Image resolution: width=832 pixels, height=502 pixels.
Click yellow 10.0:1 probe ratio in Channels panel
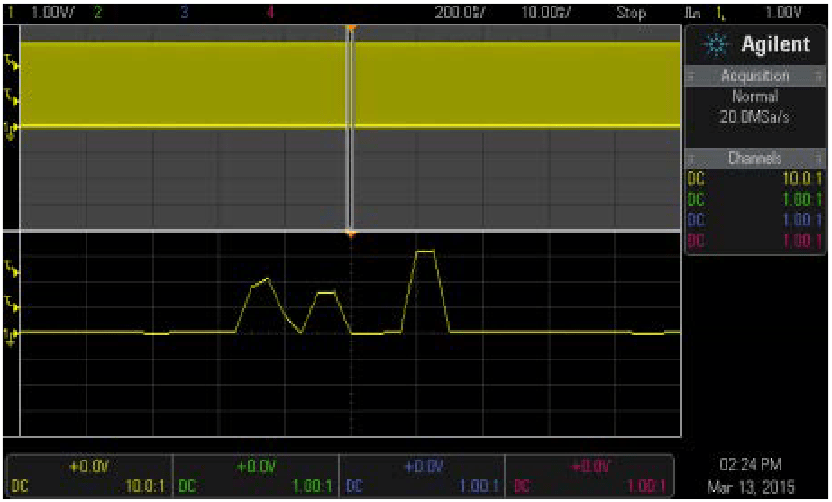pos(802,179)
